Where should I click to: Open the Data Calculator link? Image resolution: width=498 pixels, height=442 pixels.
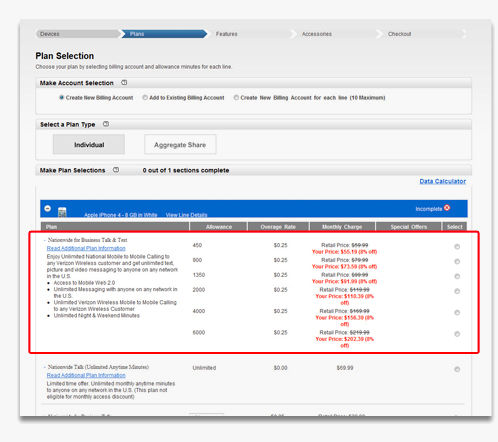443,181
